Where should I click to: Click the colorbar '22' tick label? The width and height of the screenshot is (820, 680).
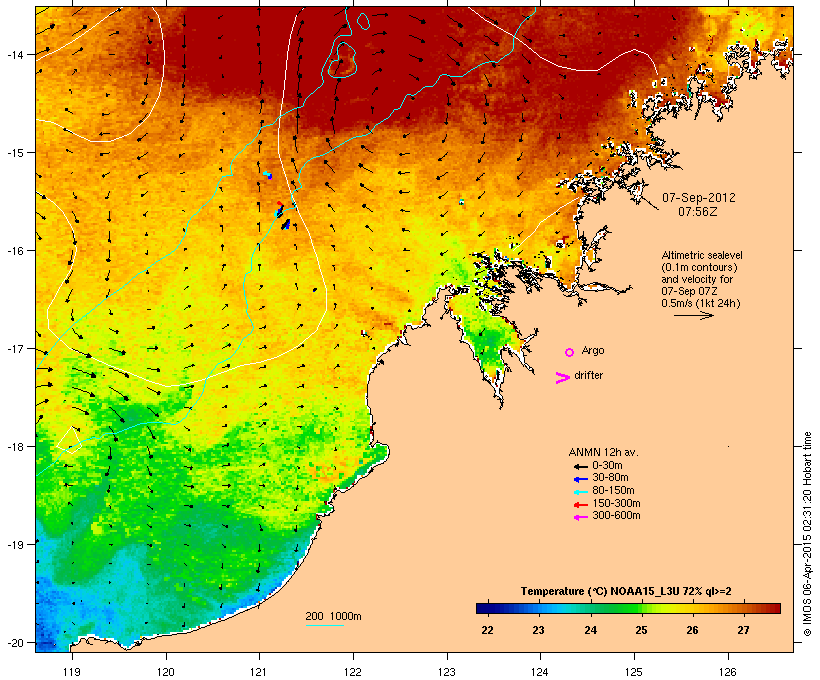[487, 630]
